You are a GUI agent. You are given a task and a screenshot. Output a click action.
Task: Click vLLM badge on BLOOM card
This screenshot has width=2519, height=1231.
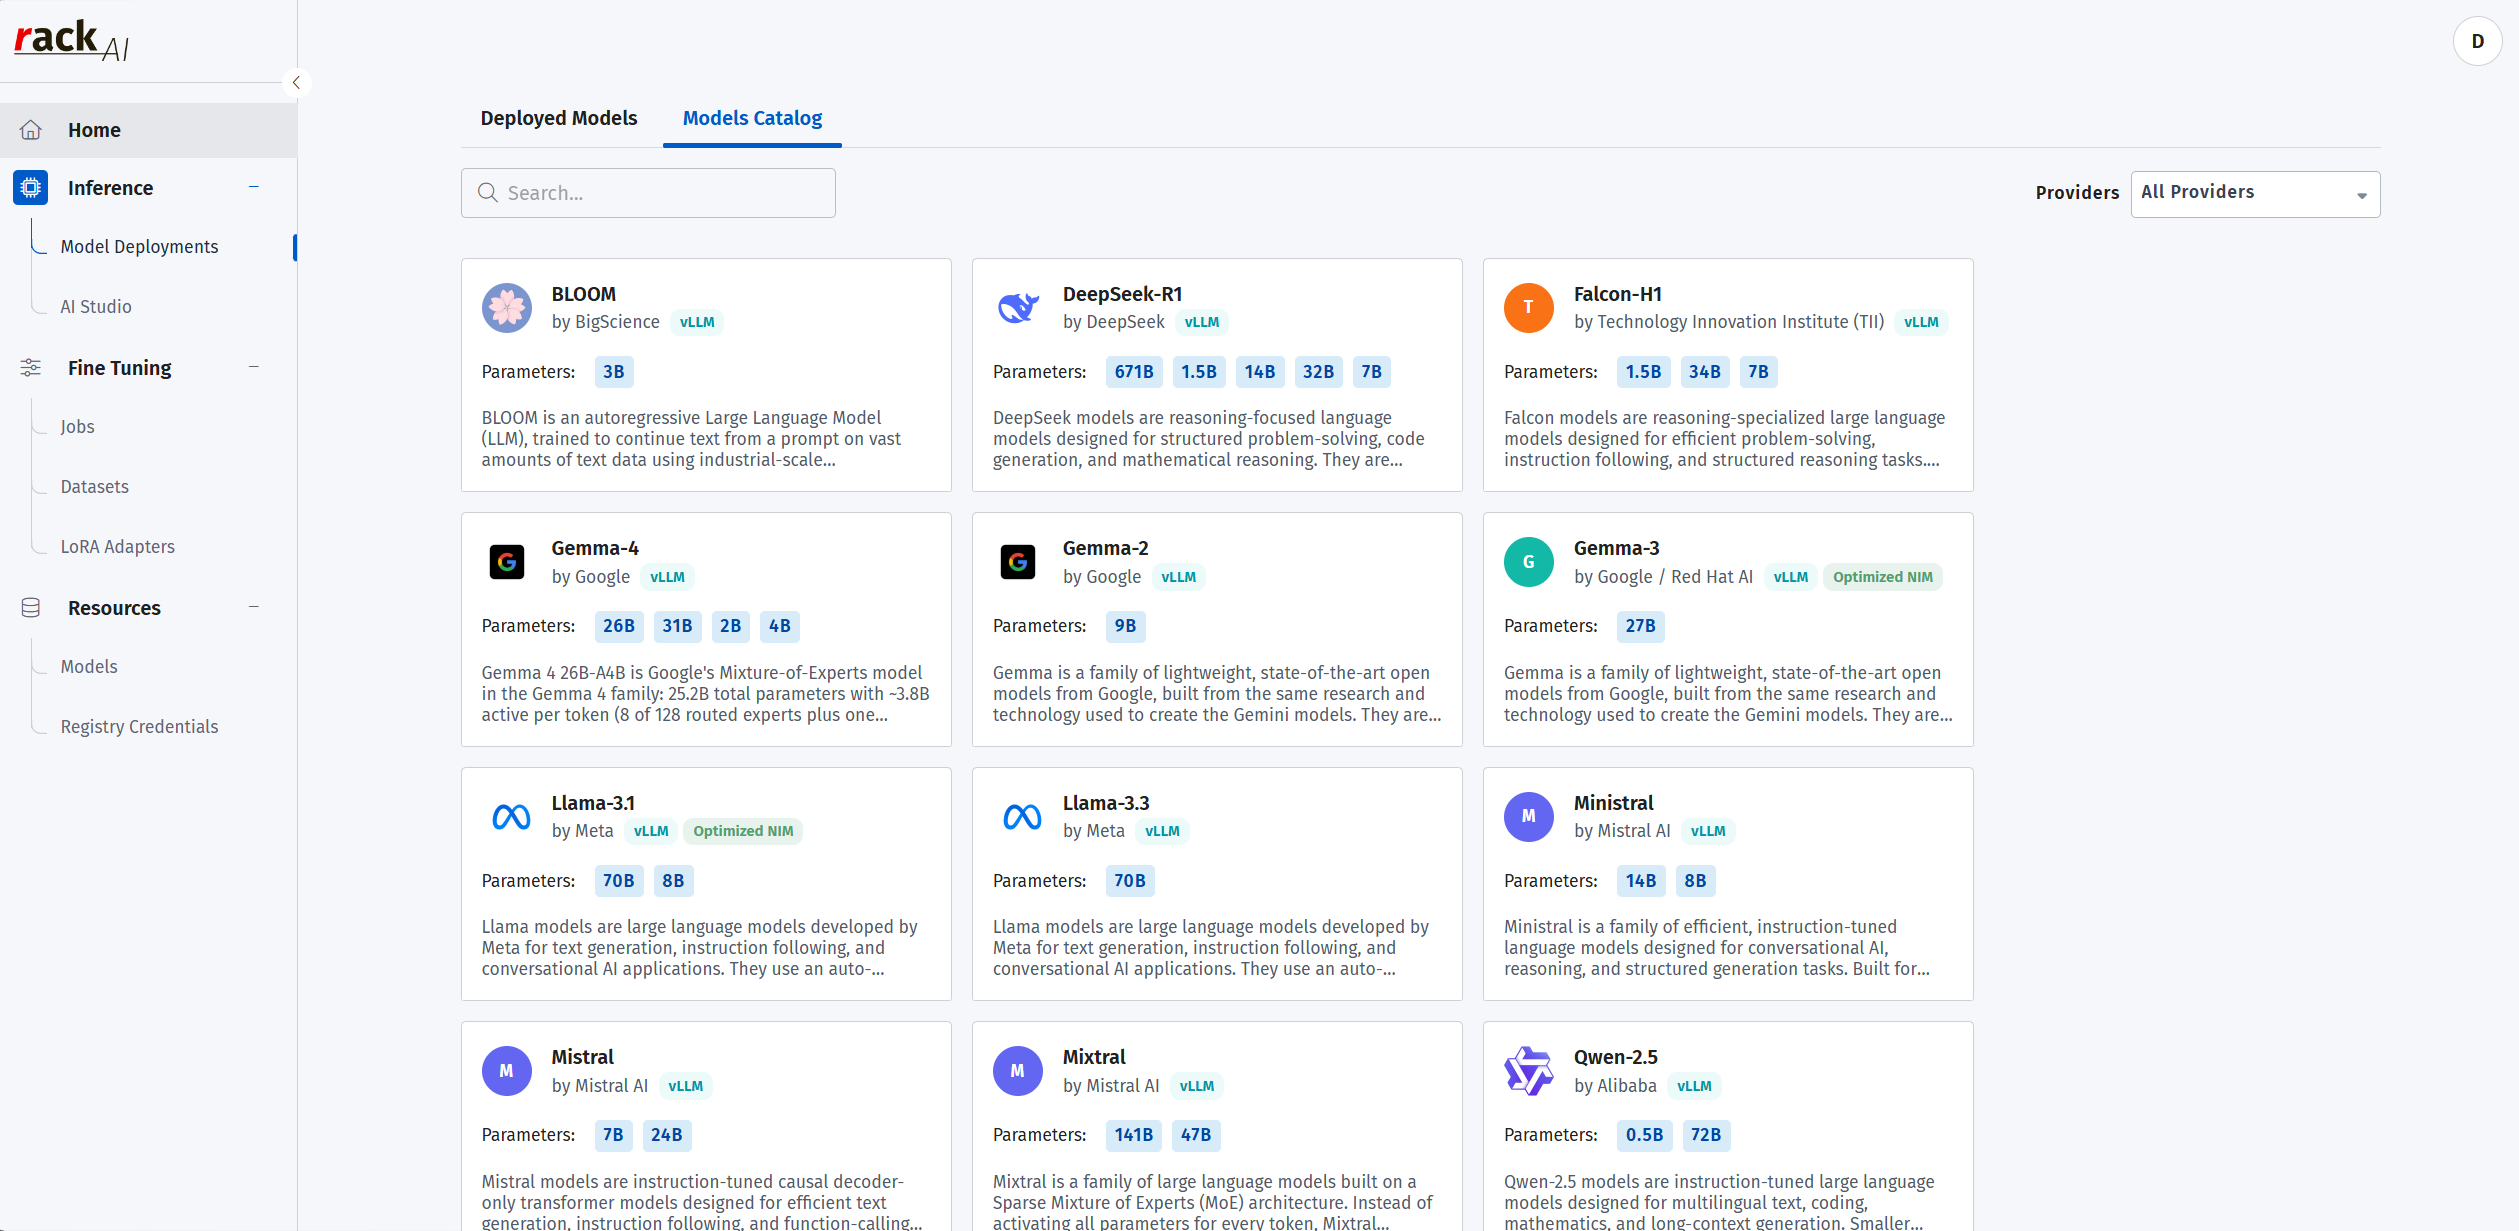(697, 322)
